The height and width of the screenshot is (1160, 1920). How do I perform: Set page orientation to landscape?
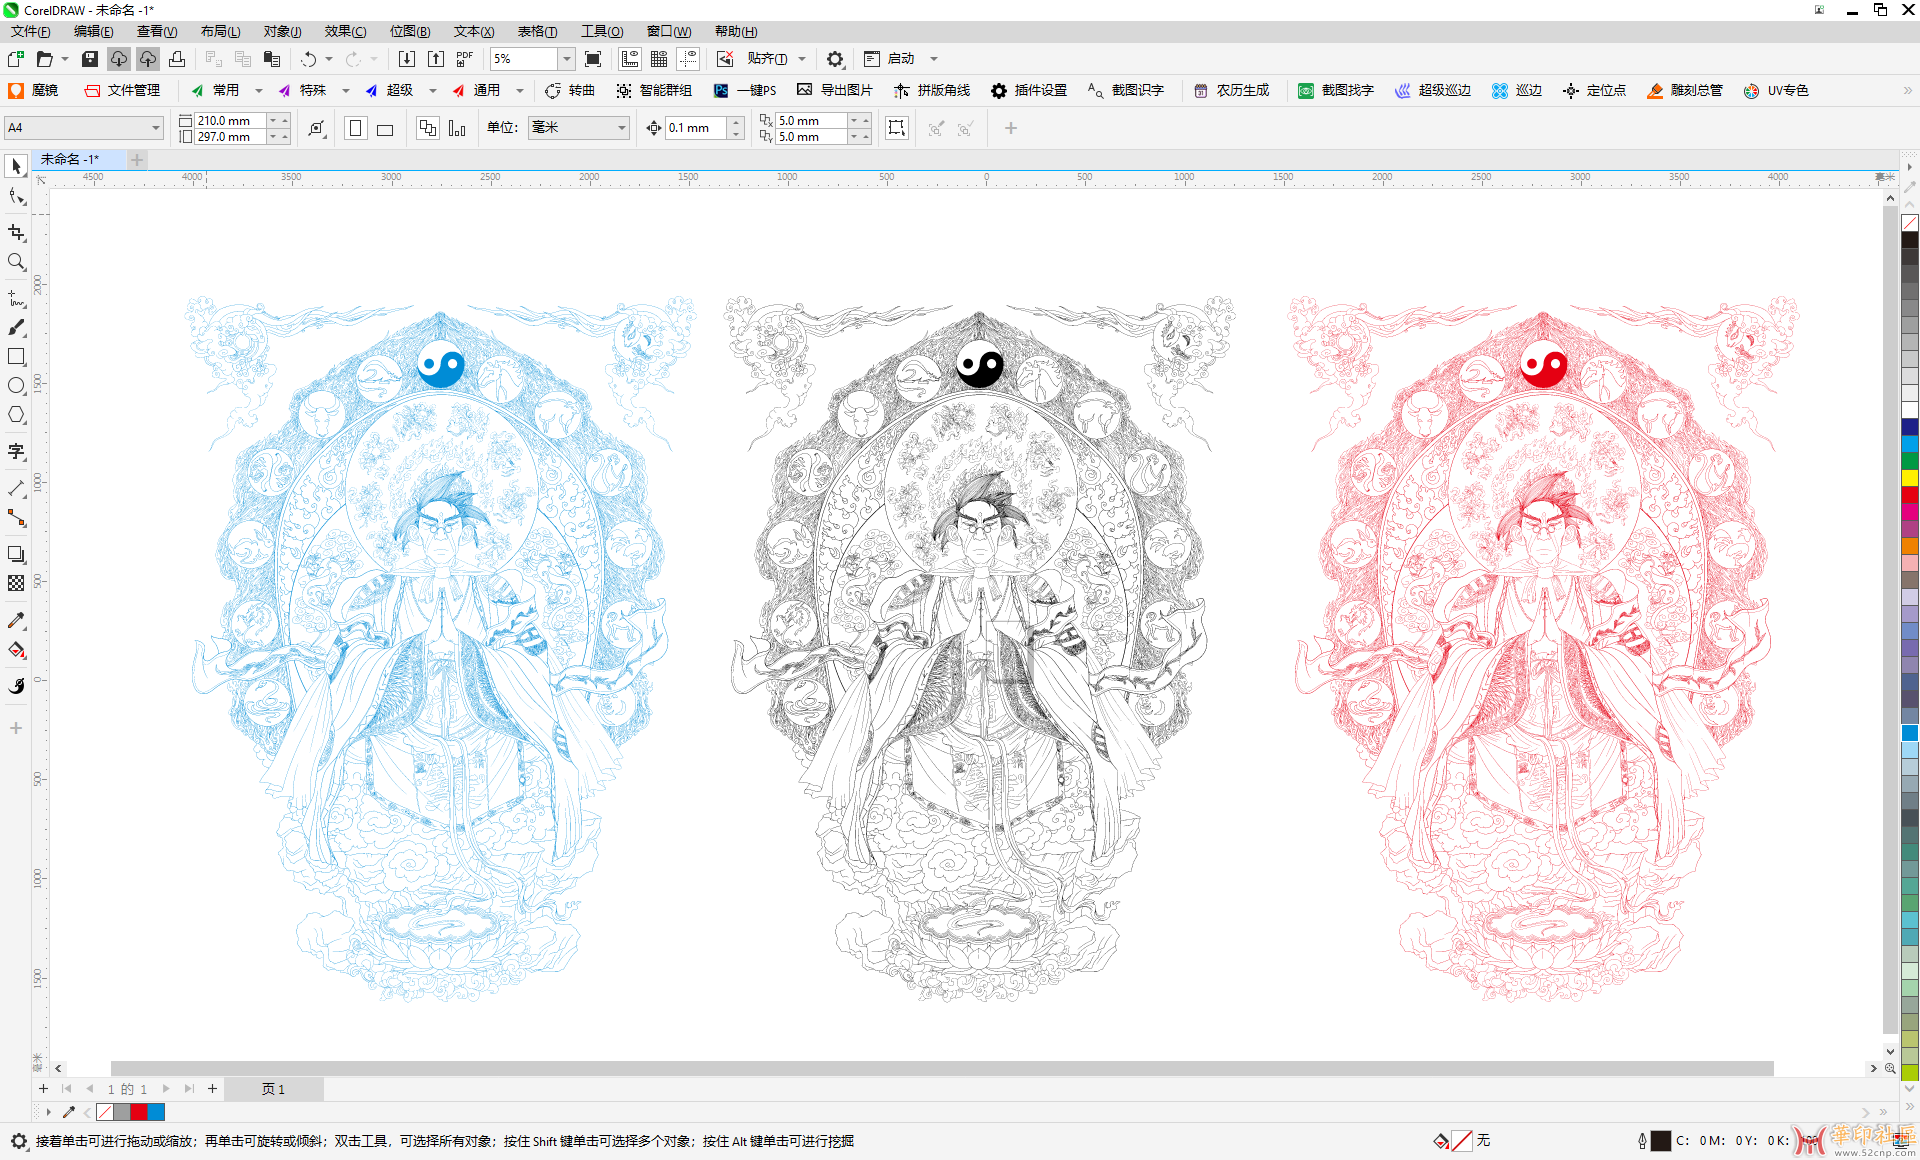(385, 128)
